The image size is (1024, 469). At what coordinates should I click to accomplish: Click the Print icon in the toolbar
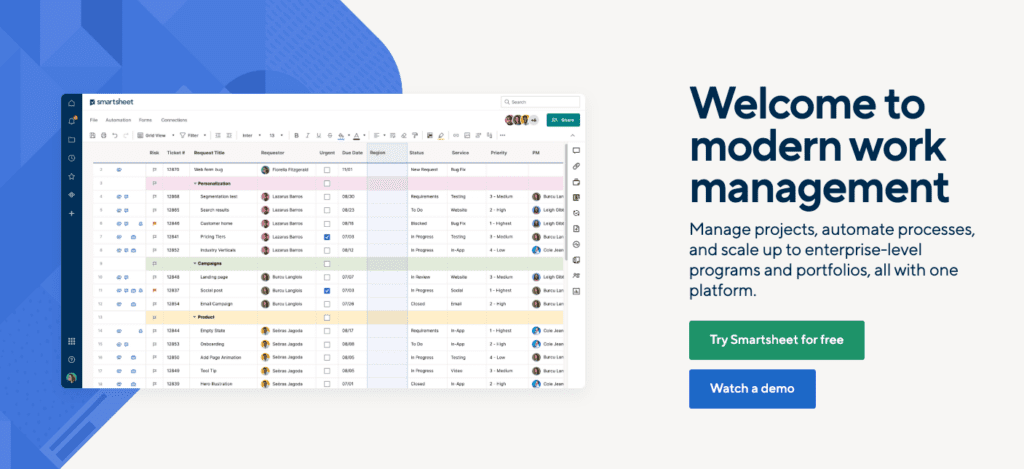click(103, 135)
